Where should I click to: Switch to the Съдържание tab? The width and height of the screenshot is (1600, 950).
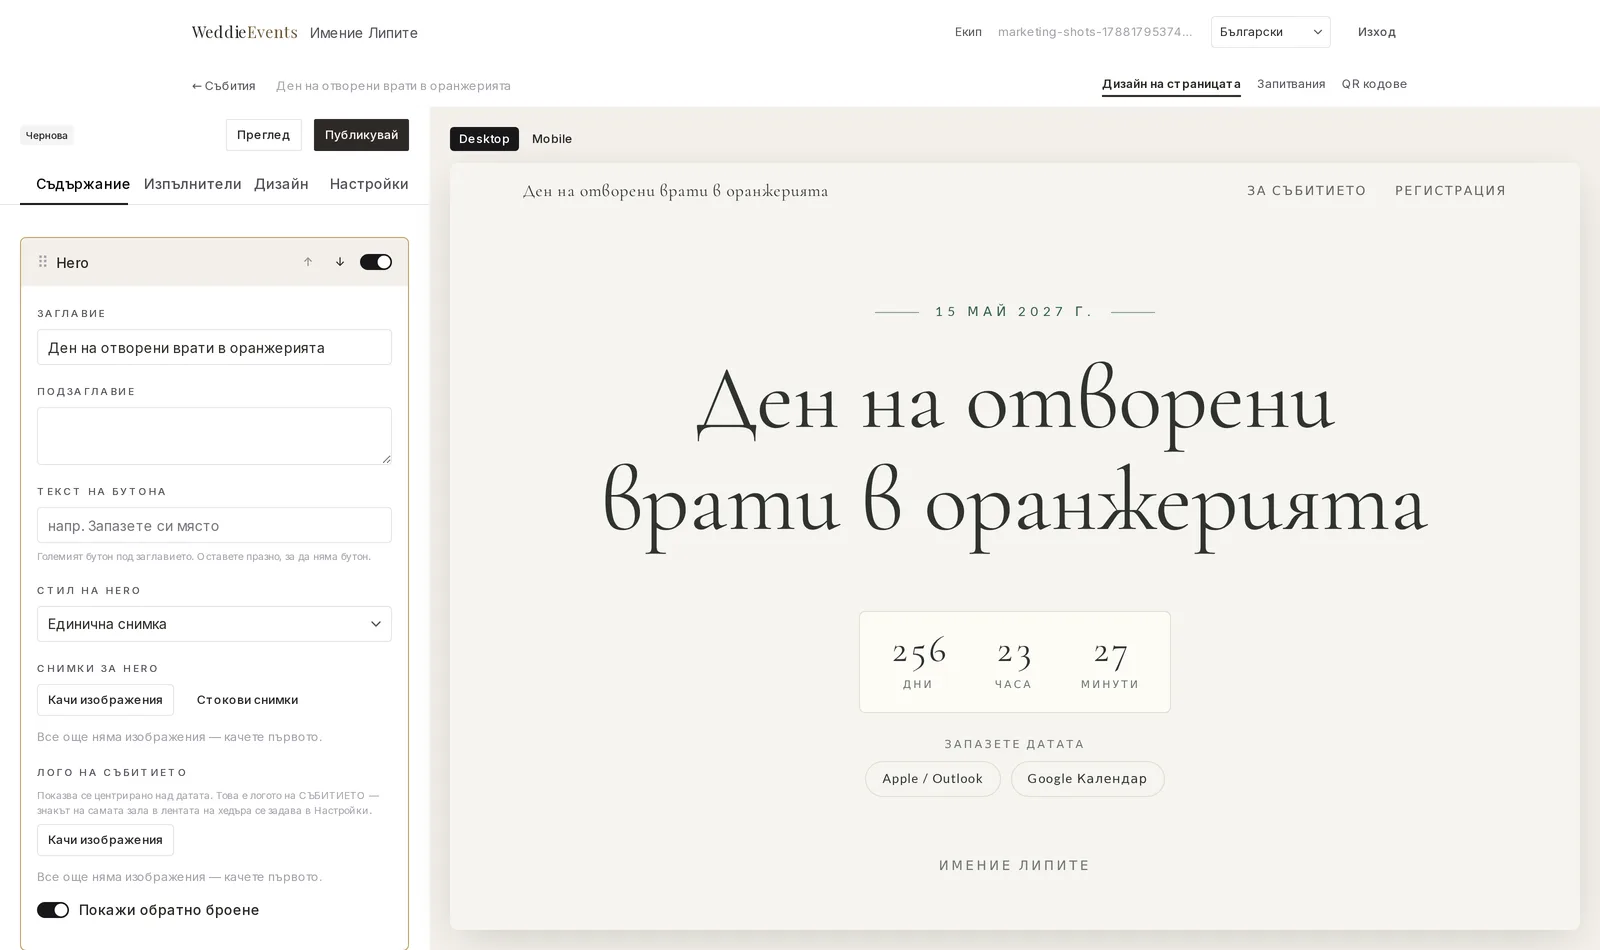tap(83, 184)
